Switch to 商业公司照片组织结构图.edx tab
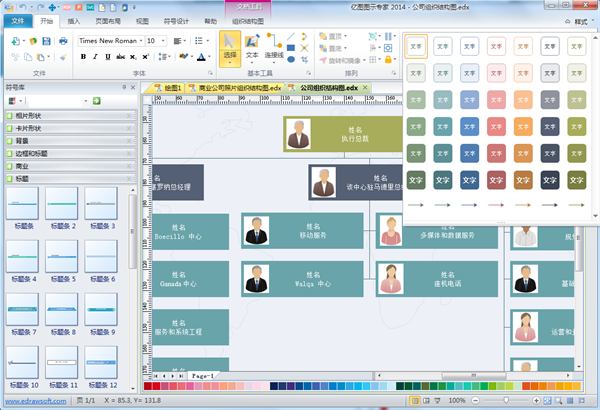Image resolution: width=600 pixels, height=410 pixels. pyautogui.click(x=236, y=88)
